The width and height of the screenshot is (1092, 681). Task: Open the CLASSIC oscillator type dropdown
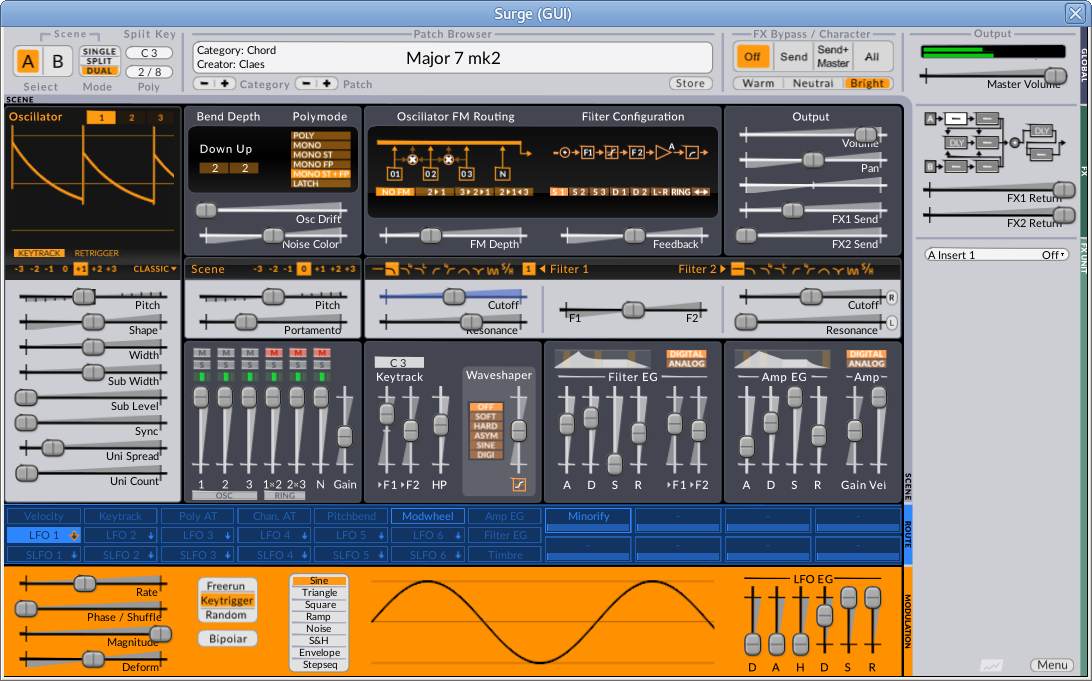(155, 269)
